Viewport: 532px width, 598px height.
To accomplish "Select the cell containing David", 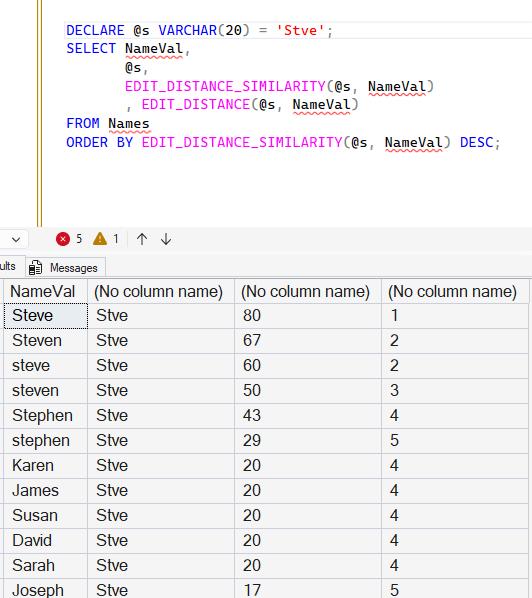I will 46,541.
